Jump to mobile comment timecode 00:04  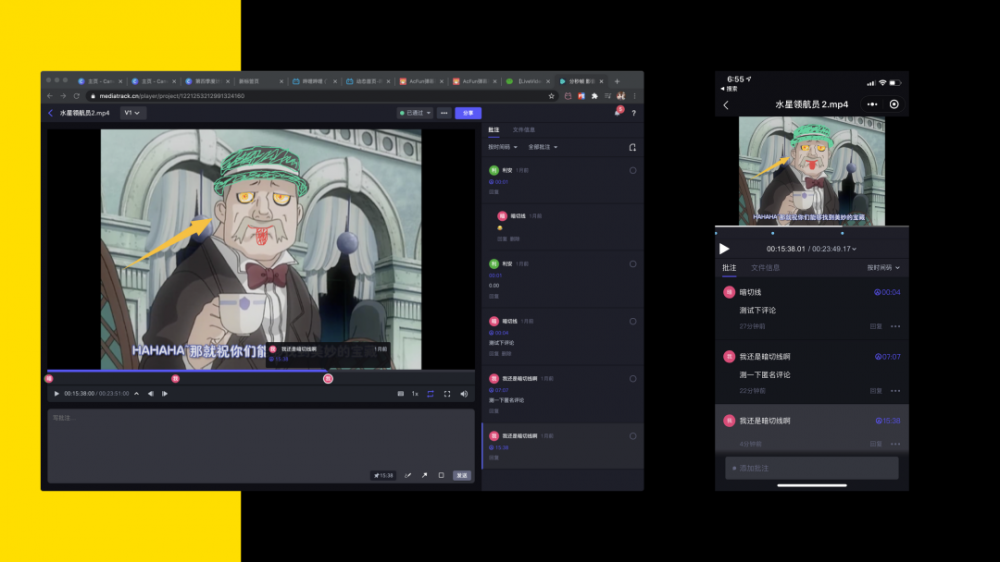887,292
